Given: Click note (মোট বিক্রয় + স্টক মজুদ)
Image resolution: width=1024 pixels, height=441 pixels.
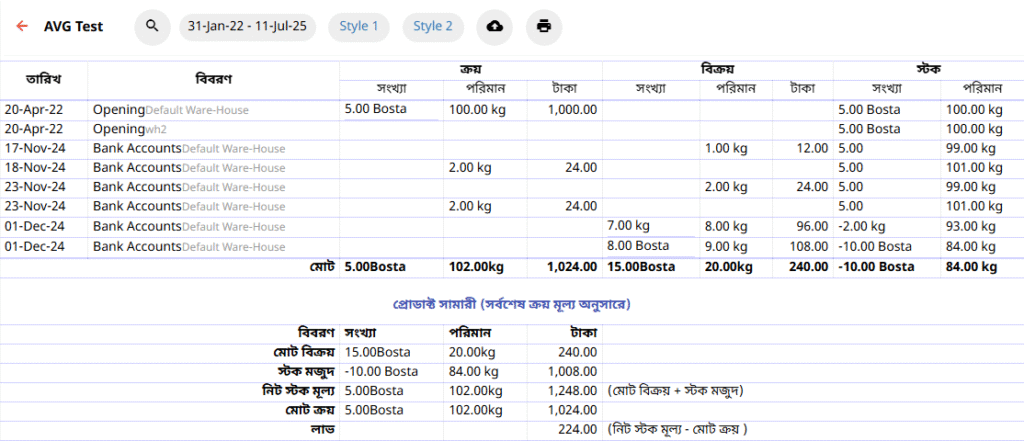Looking at the screenshot, I should click(676, 391).
